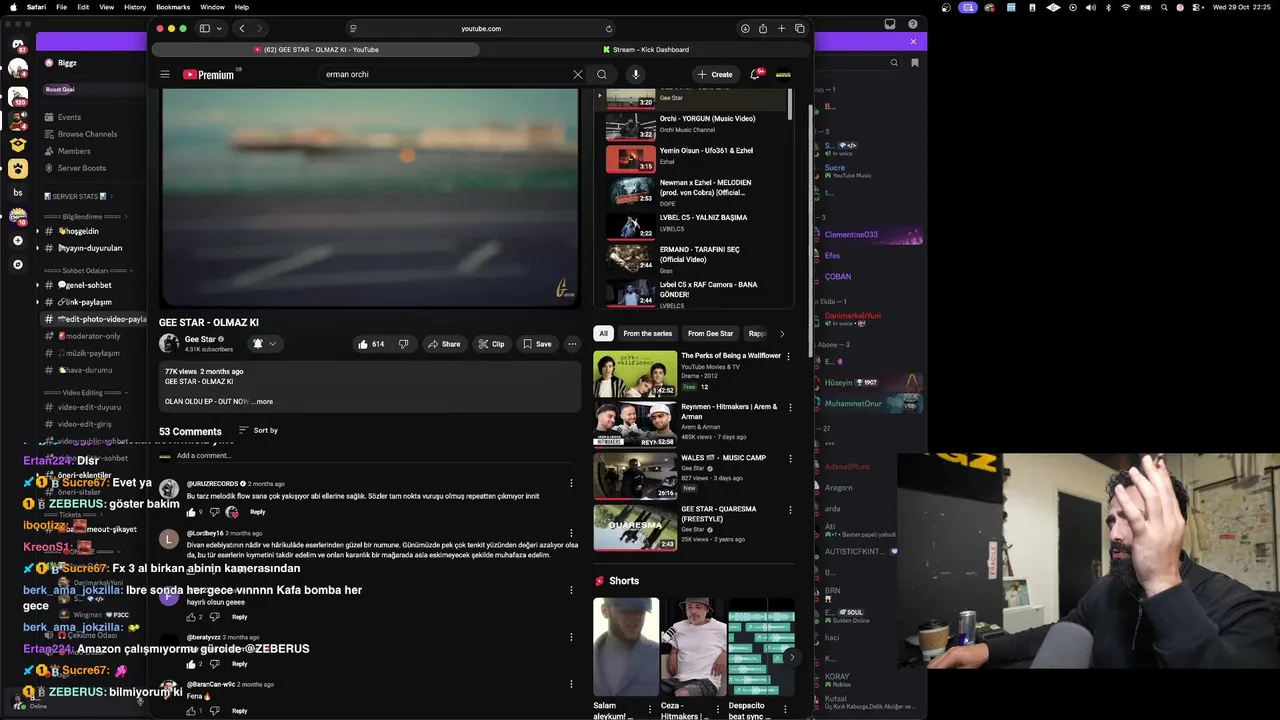Open Discord direct messages home icon
The image size is (1280, 720).
point(18,45)
